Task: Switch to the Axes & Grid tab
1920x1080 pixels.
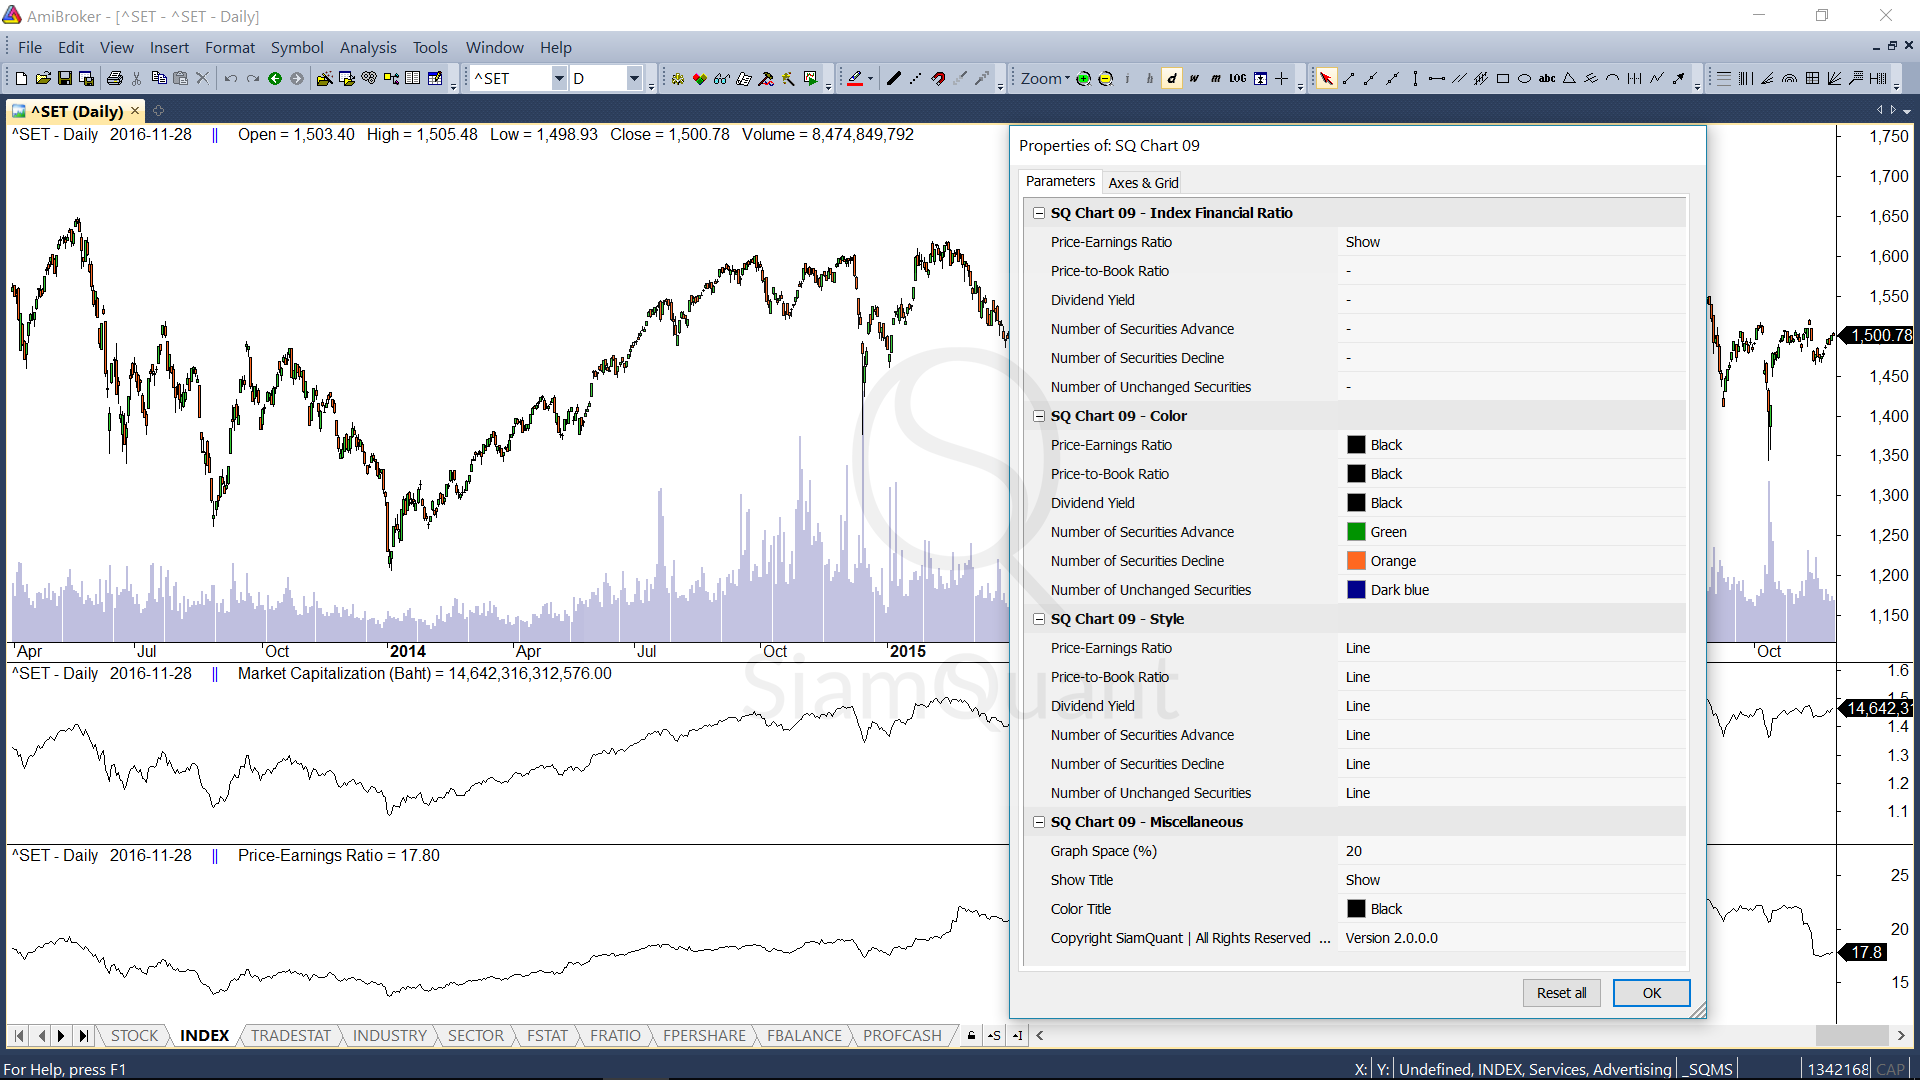Action: 1143,182
